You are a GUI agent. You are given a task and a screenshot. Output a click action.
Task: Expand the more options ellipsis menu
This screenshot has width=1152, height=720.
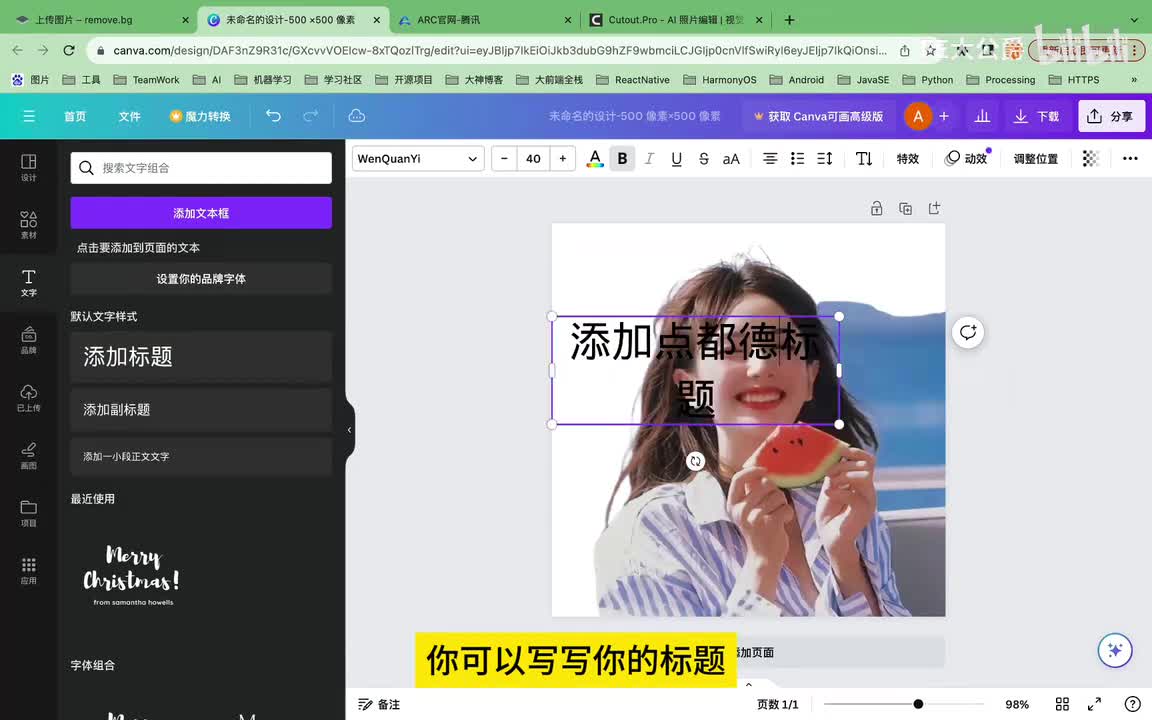(x=1130, y=159)
